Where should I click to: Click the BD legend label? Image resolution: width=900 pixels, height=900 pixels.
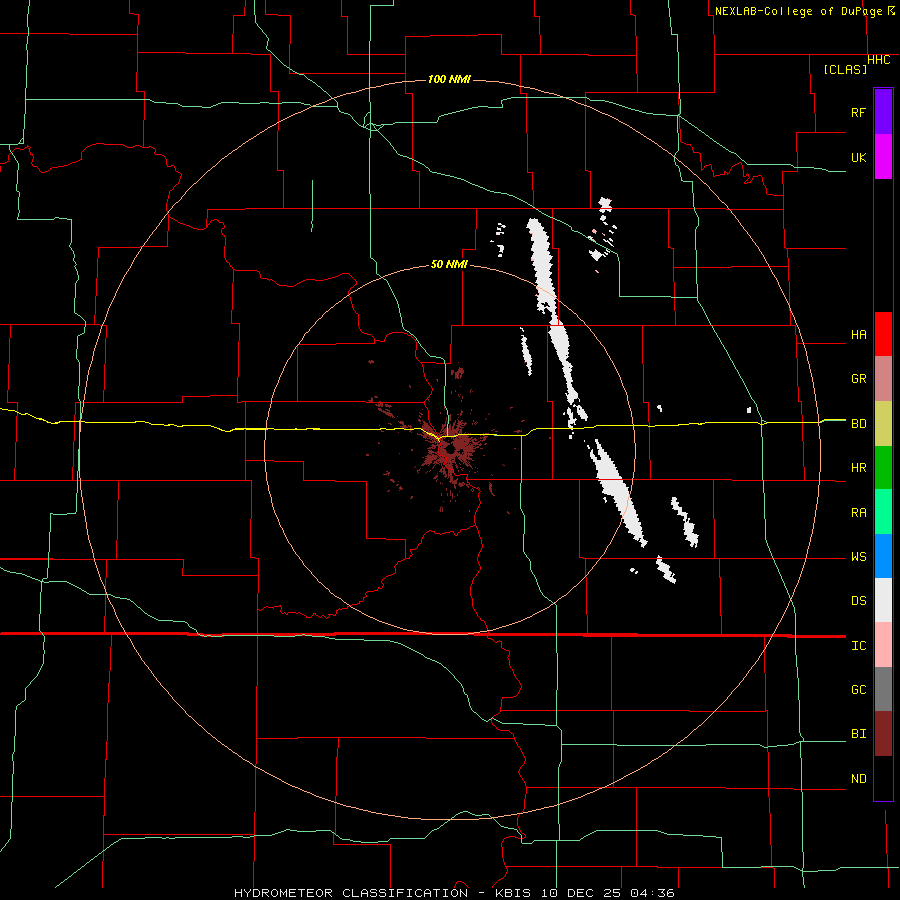858,424
